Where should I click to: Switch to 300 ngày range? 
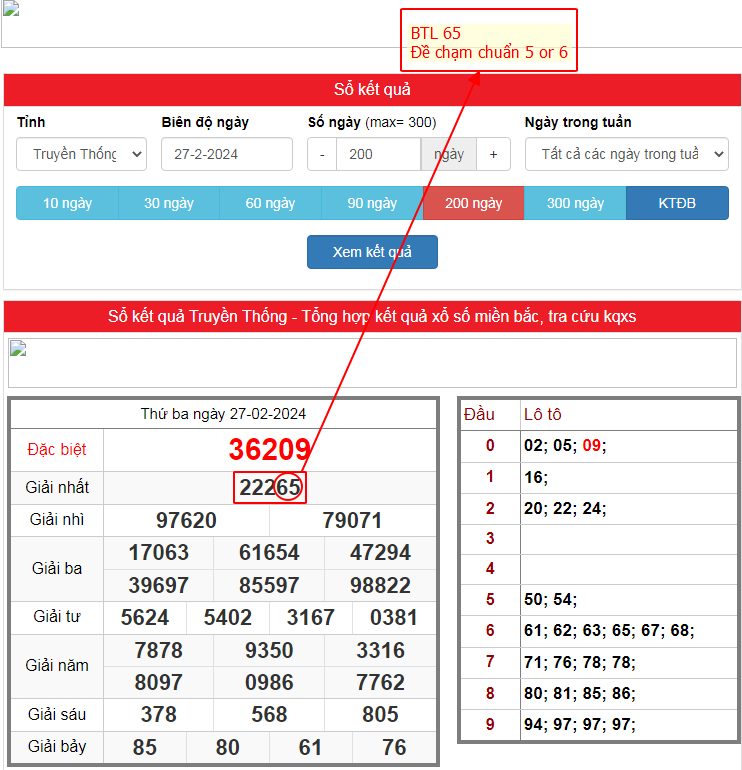575,203
